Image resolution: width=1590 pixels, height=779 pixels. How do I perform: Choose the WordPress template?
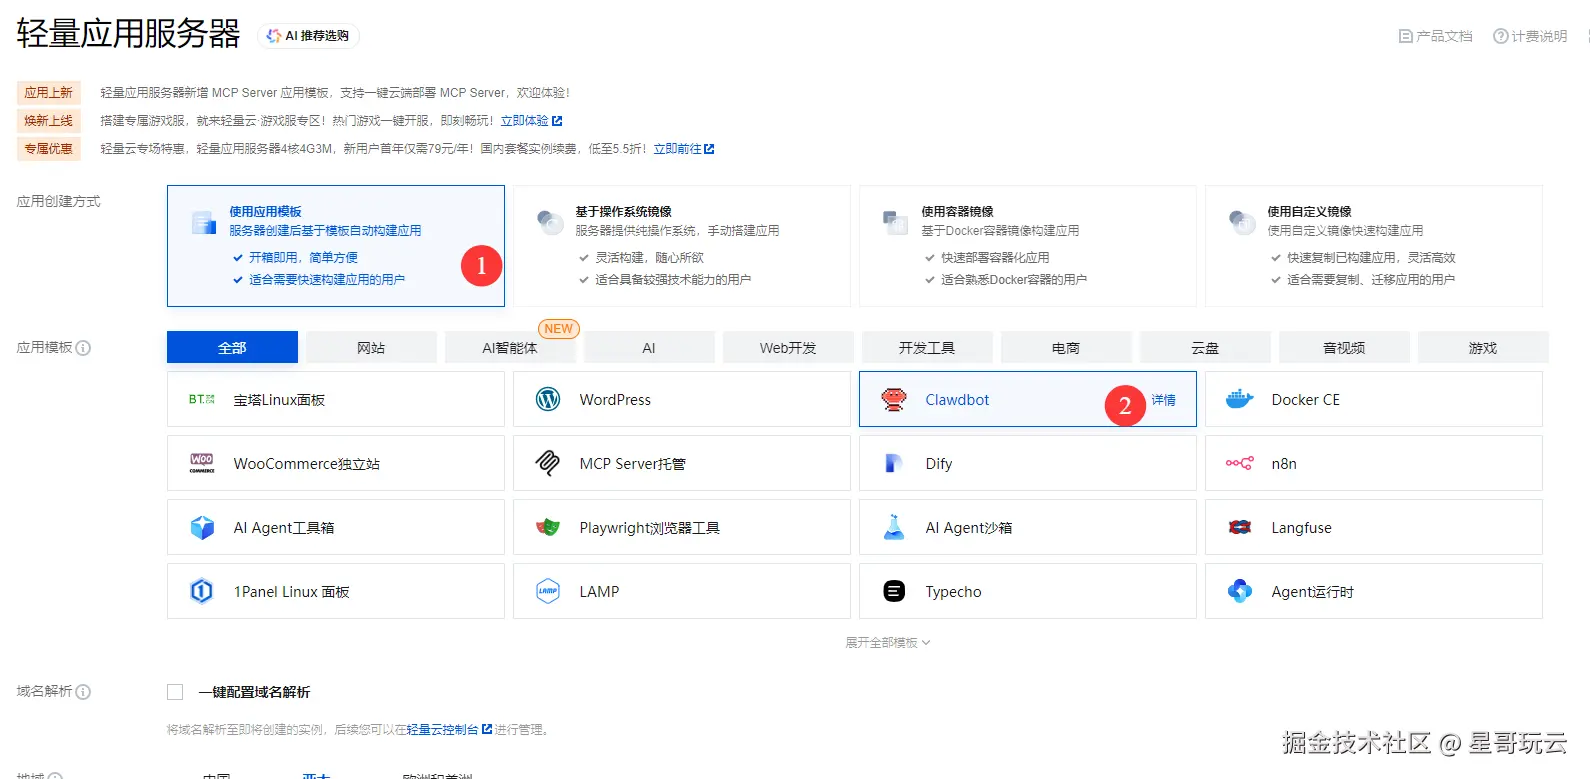(682, 399)
